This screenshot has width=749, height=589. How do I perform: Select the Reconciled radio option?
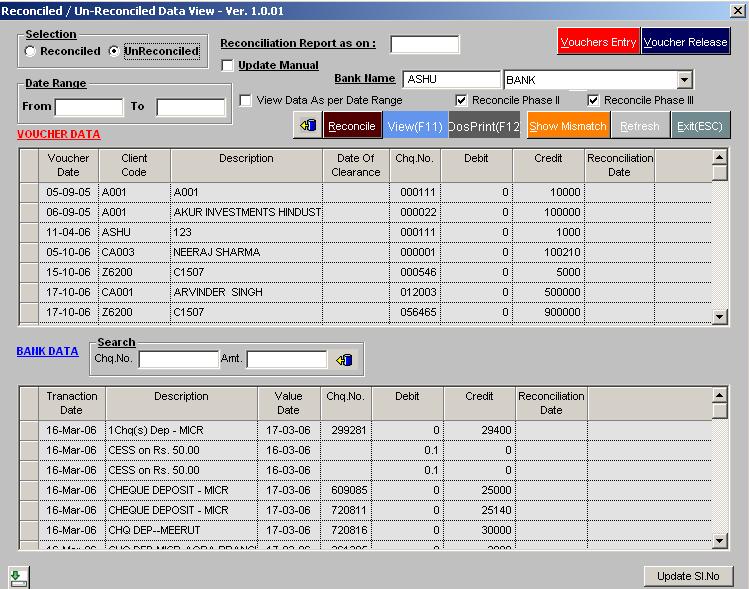(31, 51)
